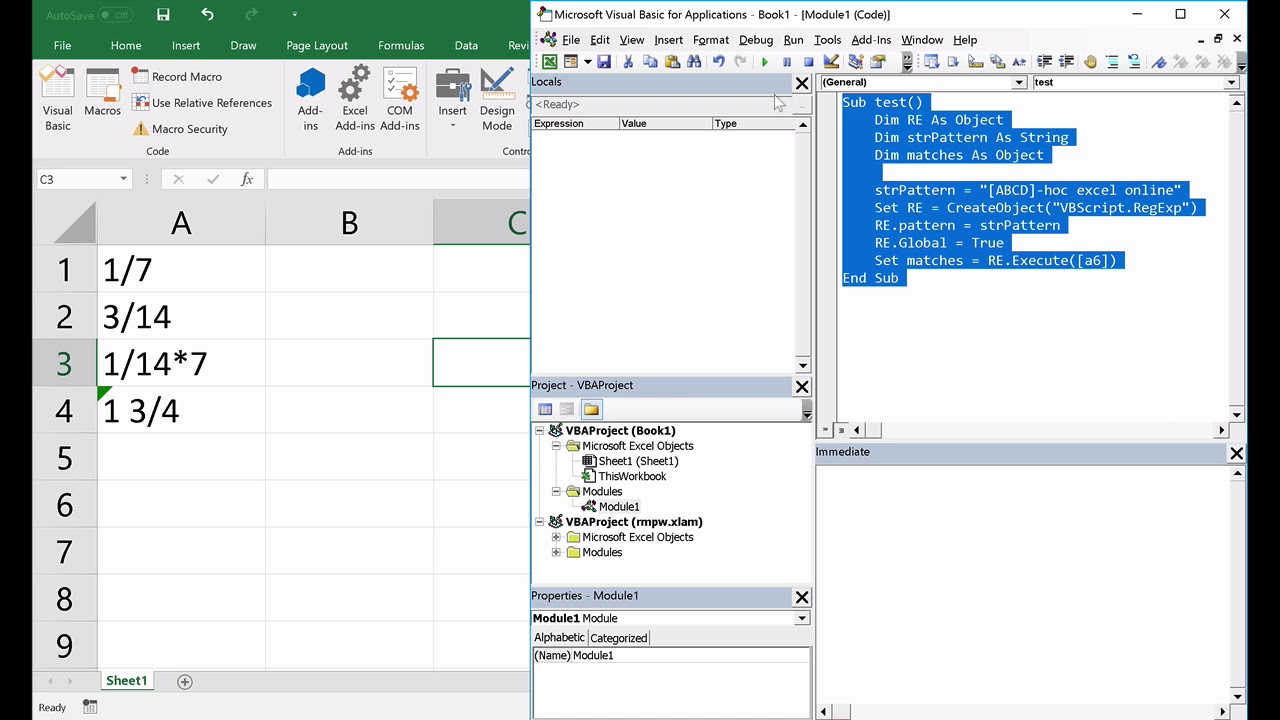Screen dimensions: 1280x720
Task: Switch to the Insert ribbon tab in Excel
Action: [x=186, y=45]
